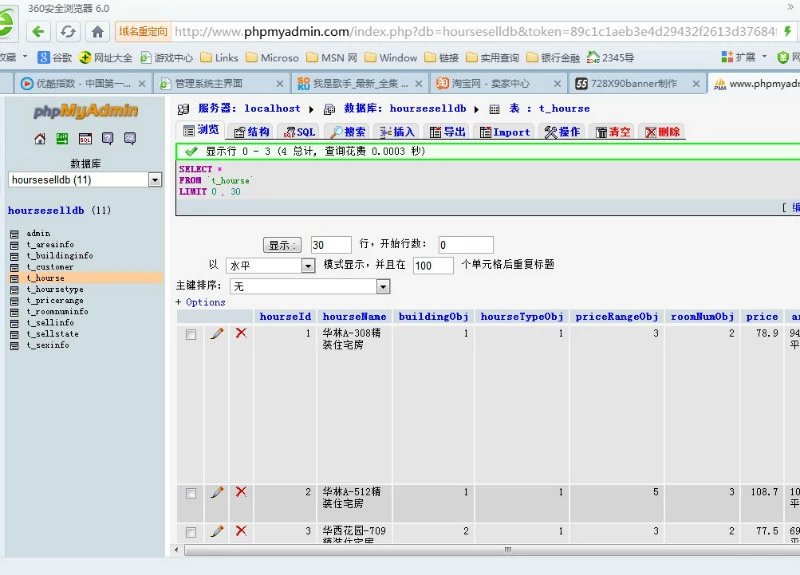The width and height of the screenshot is (800, 575).
Task: Open t_hoursetype table in sidebar
Action: [55, 289]
